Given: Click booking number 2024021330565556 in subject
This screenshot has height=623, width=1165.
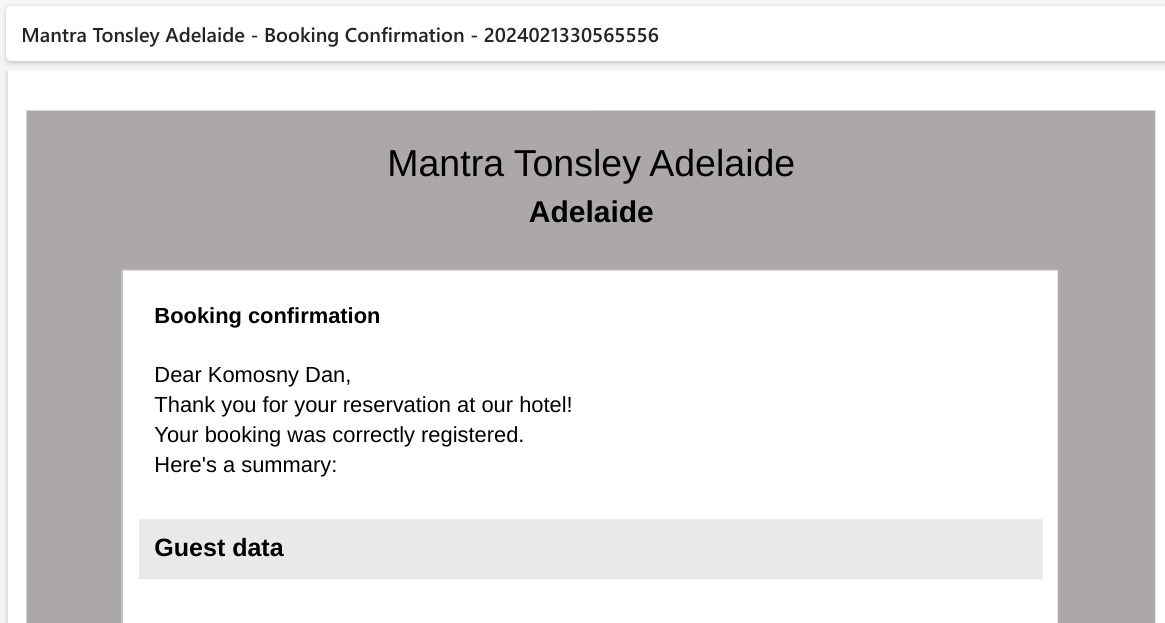Looking at the screenshot, I should 571,35.
